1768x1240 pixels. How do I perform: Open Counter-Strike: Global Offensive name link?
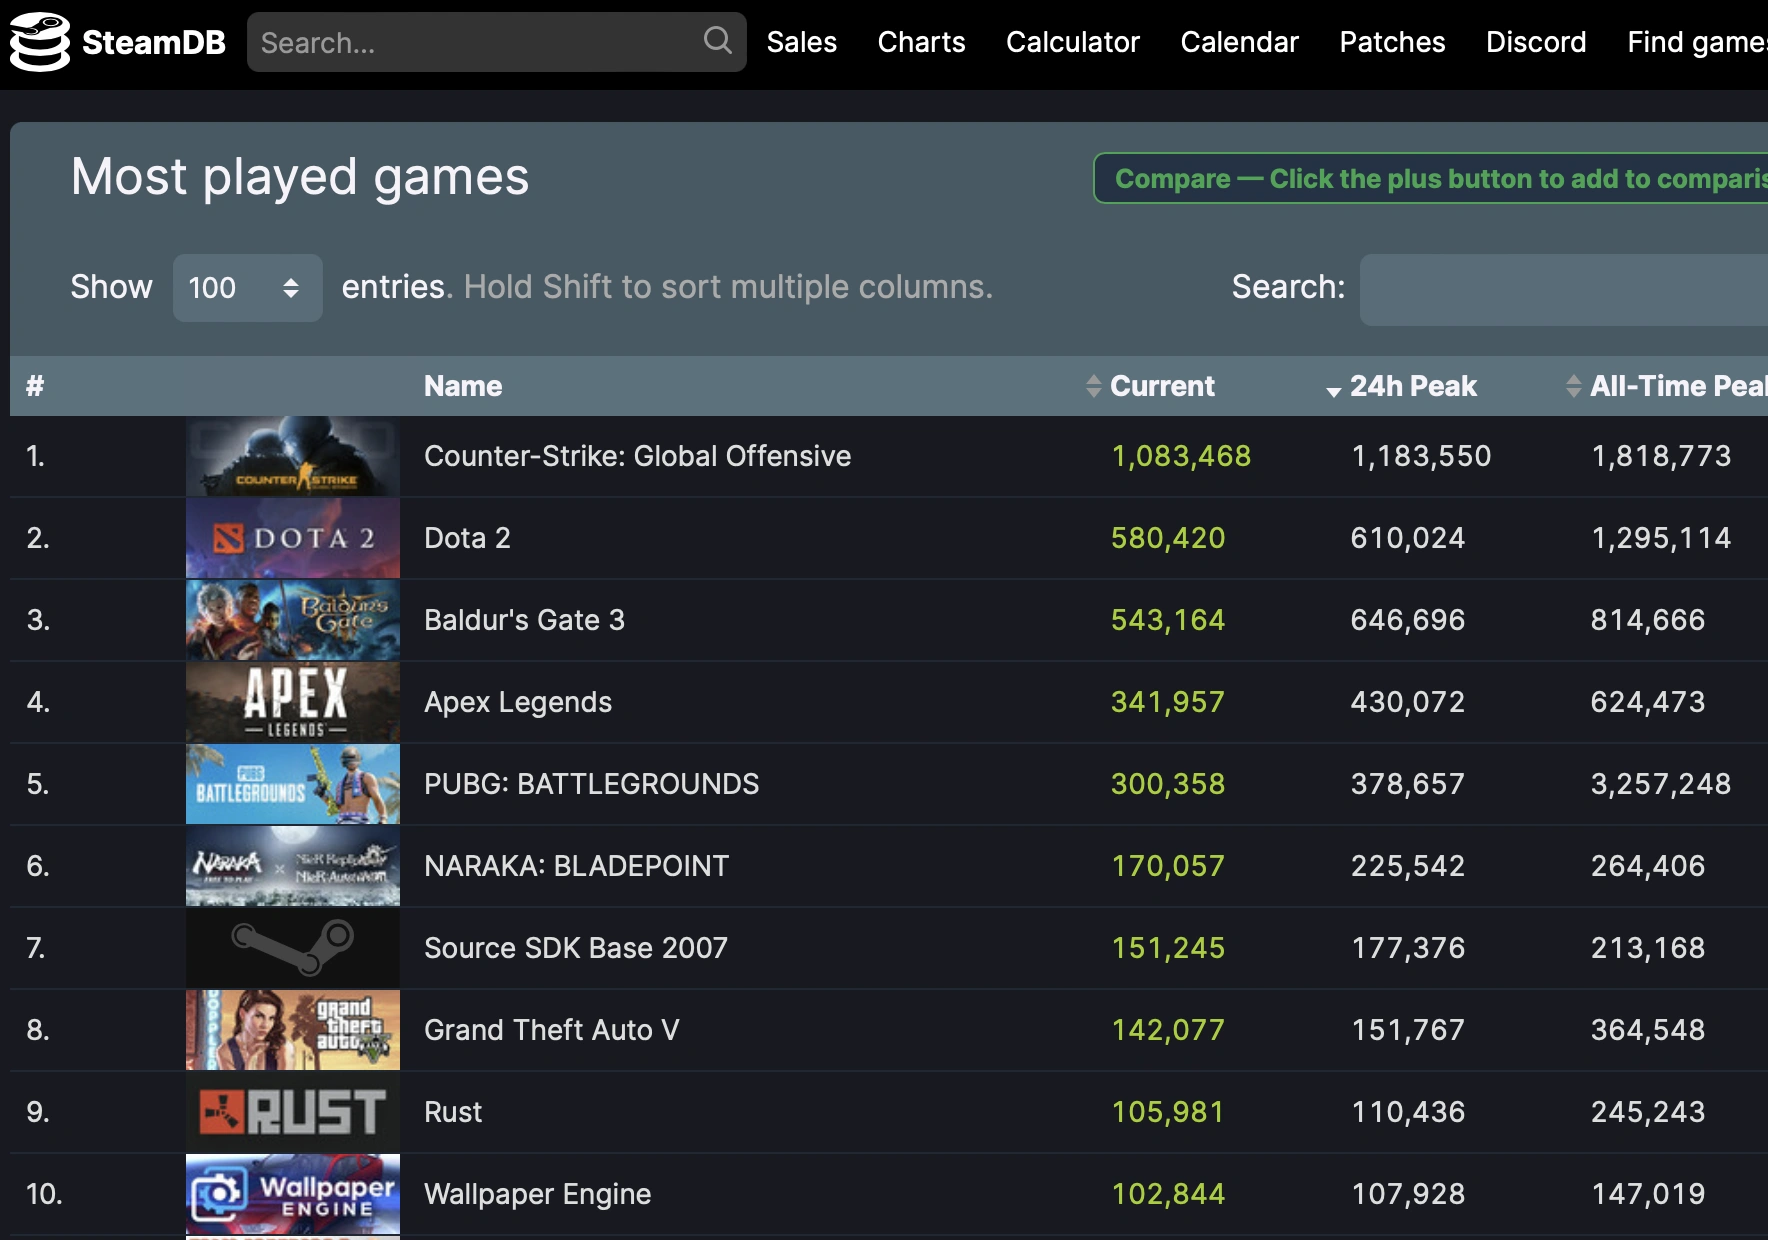638,456
